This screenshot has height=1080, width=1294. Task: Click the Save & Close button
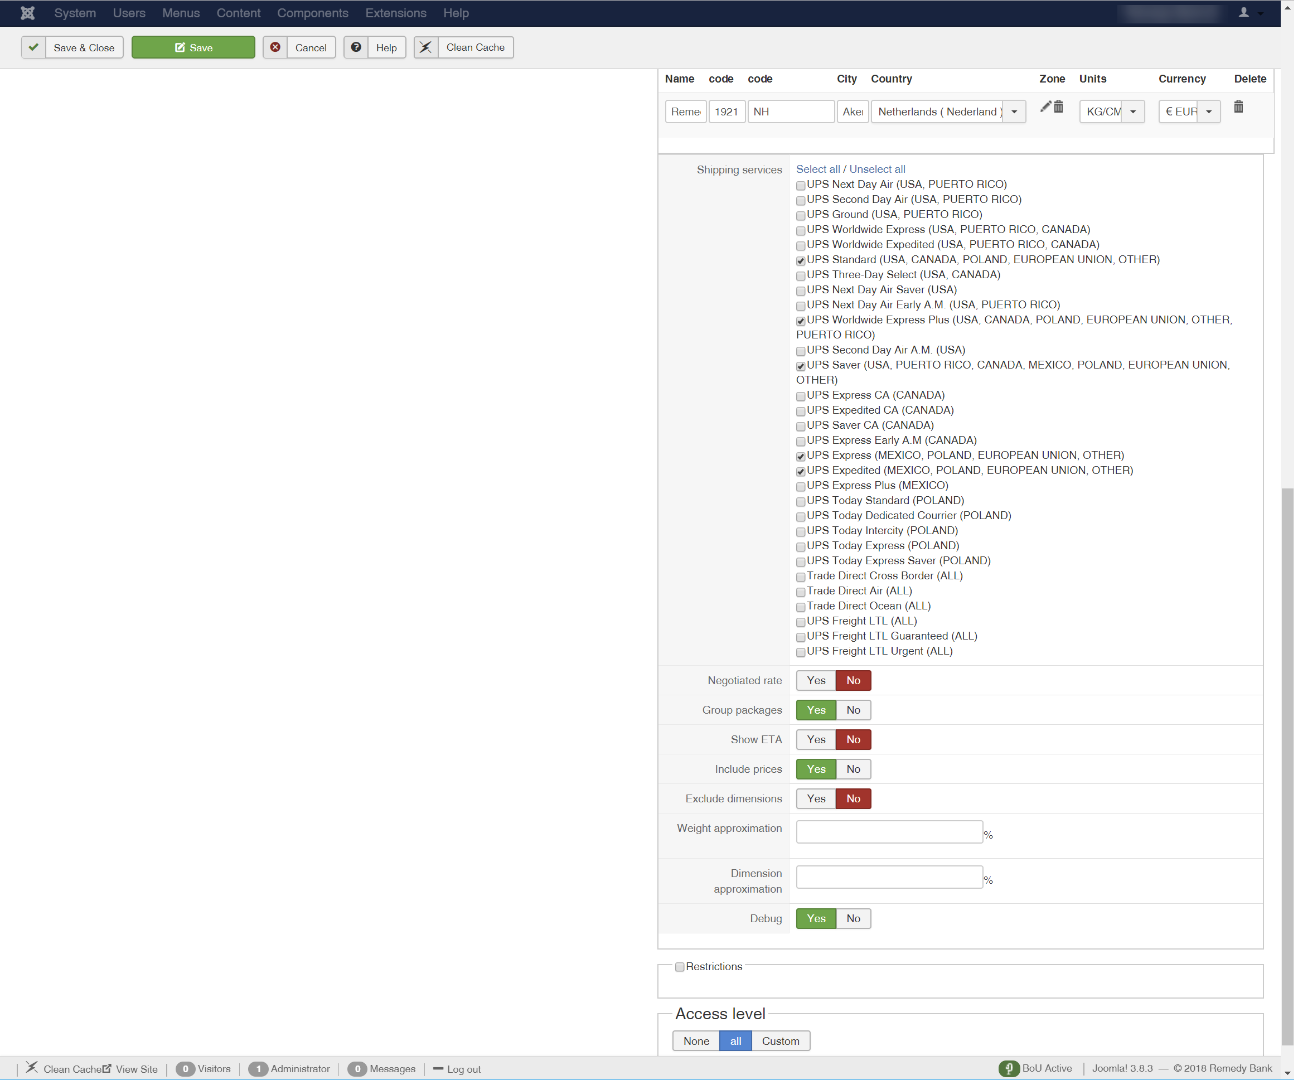[x=73, y=47]
